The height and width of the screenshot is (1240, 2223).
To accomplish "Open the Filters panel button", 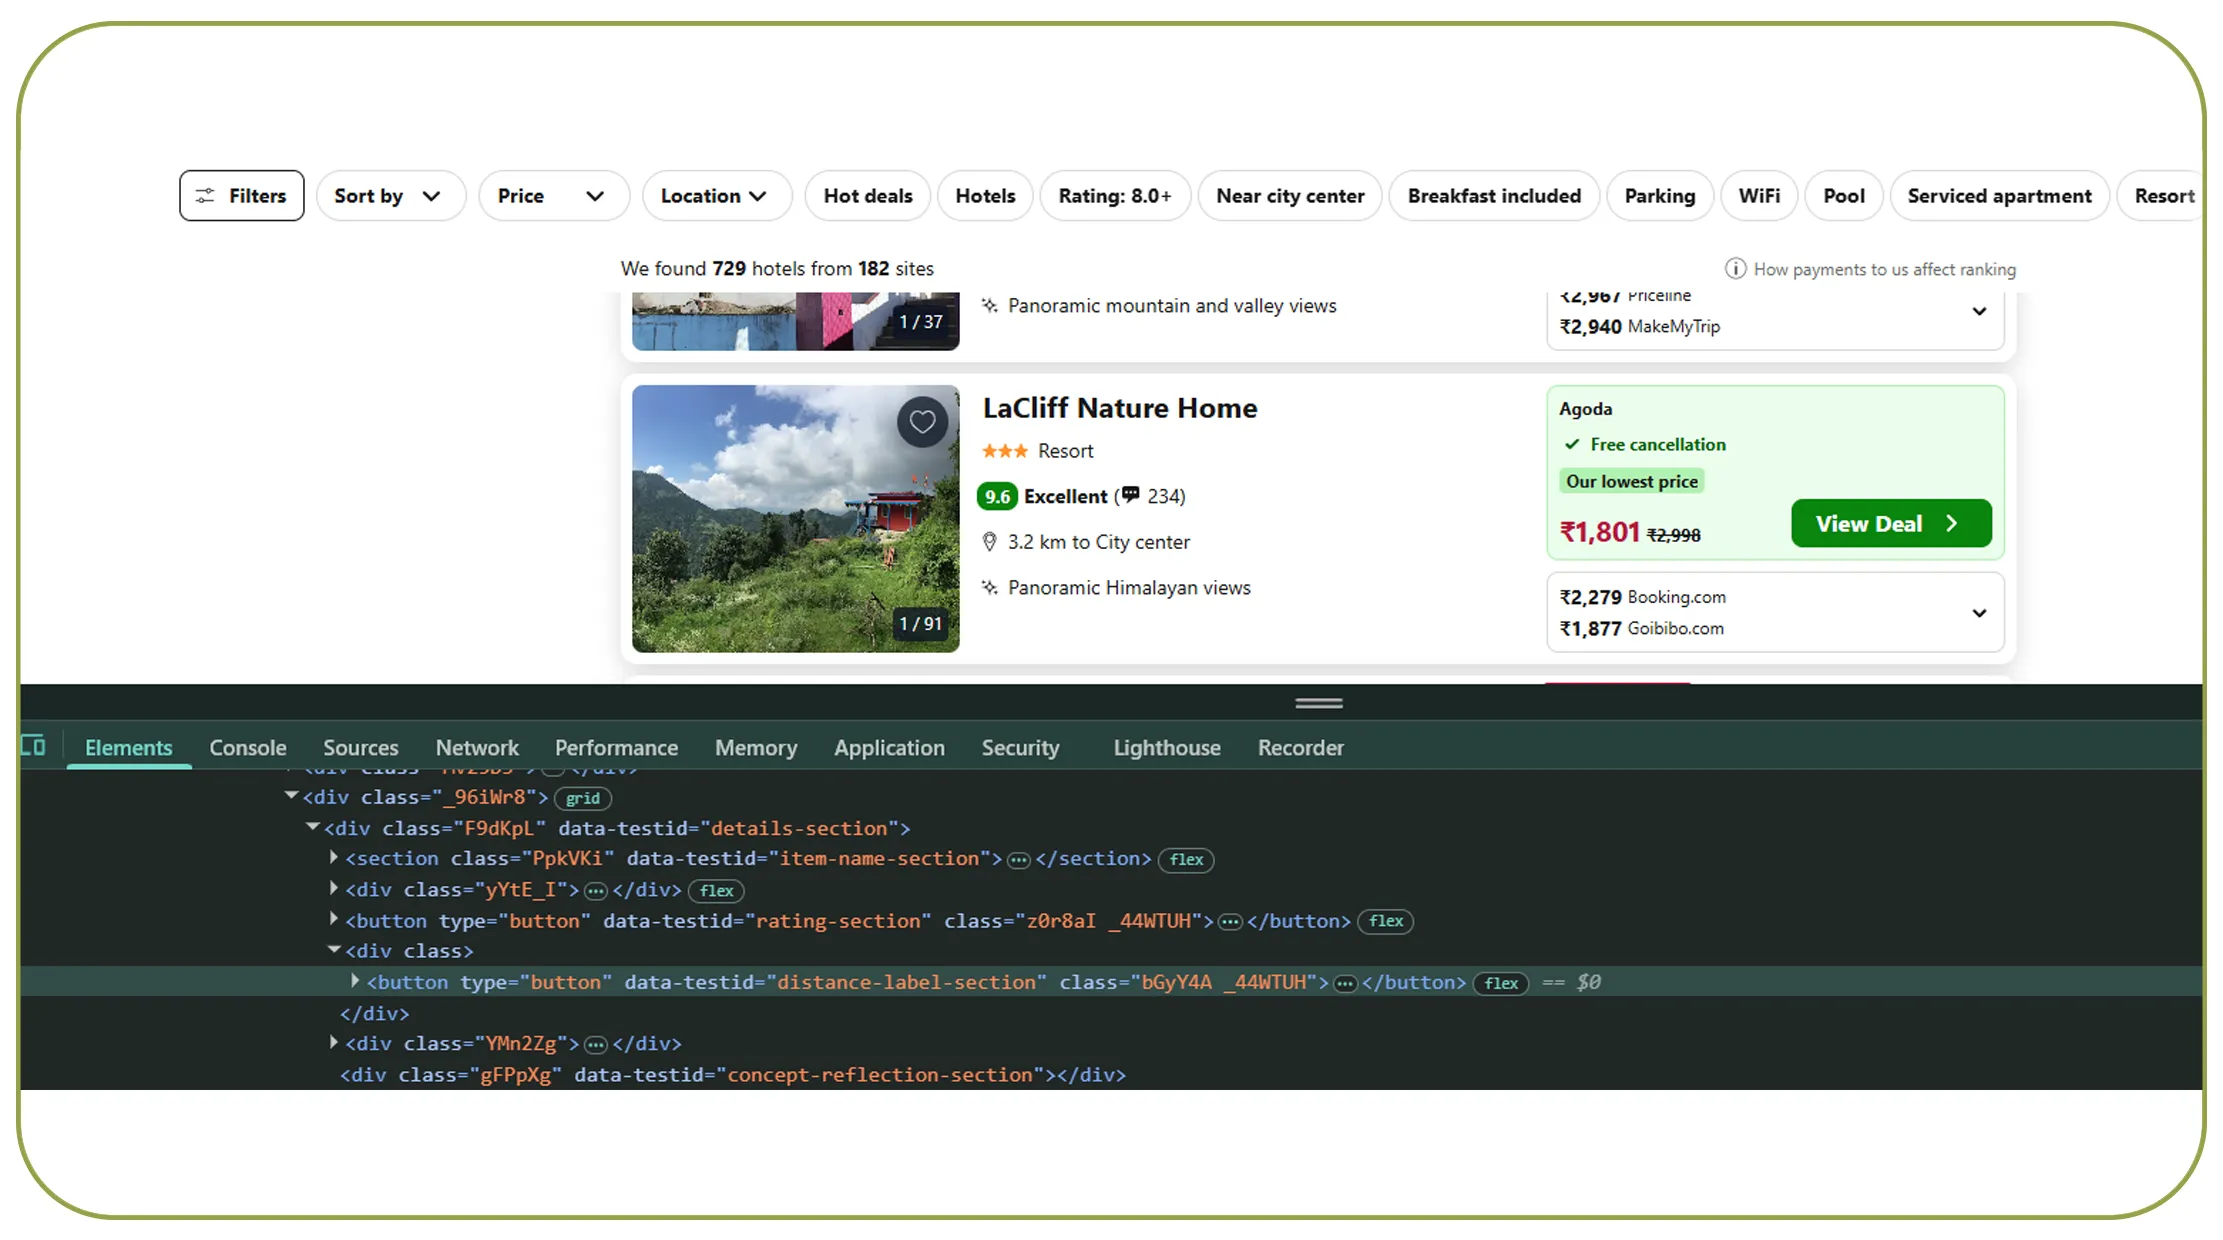I will [x=241, y=196].
